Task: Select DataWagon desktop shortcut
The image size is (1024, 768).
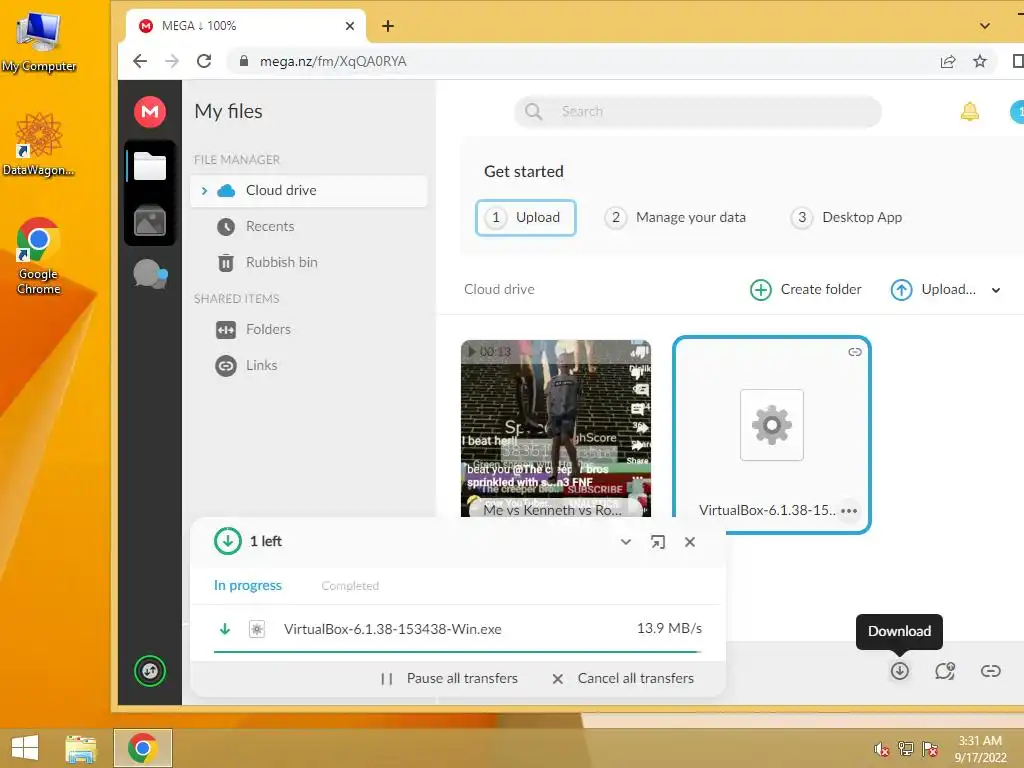Action: pos(39,144)
